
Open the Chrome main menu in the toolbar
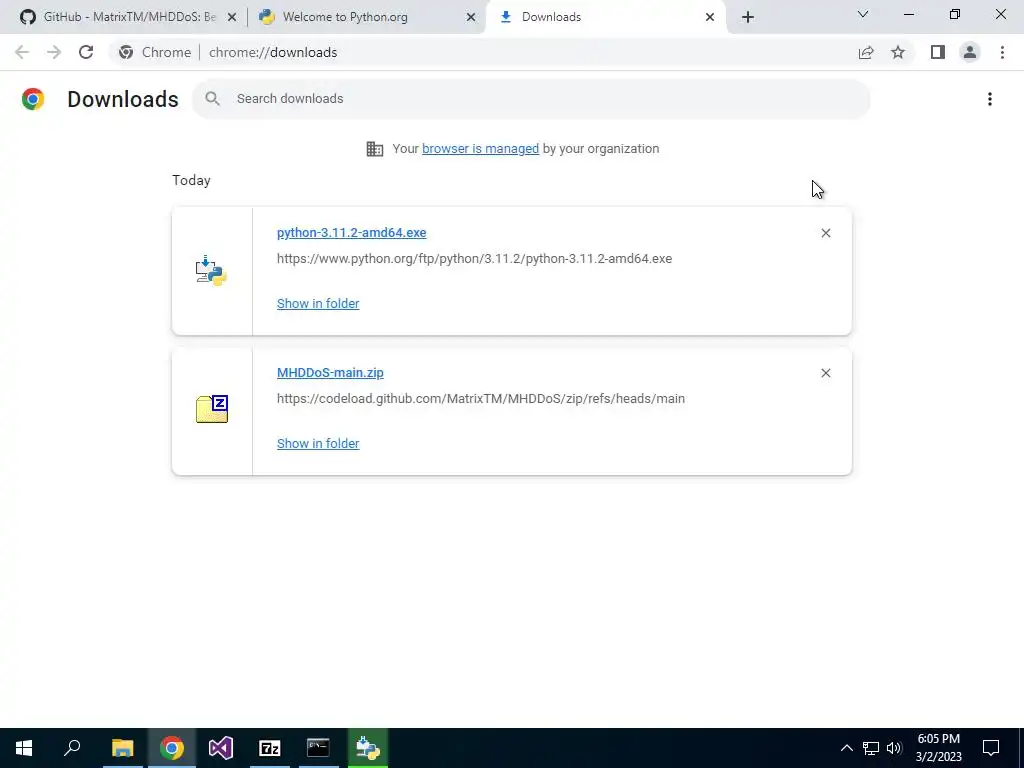coord(1002,52)
